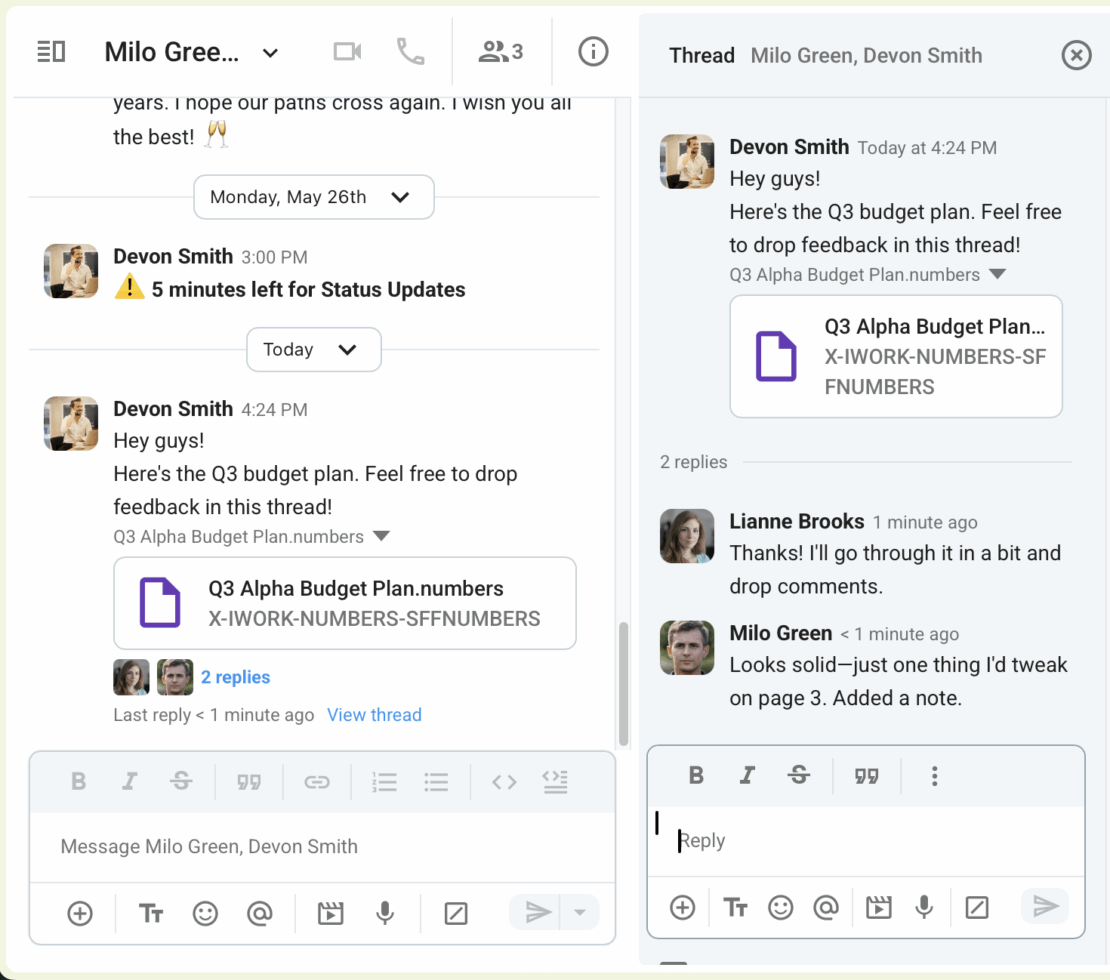This screenshot has width=1110, height=980.
Task: Mention someone with the @ icon in thread
Action: [826, 907]
